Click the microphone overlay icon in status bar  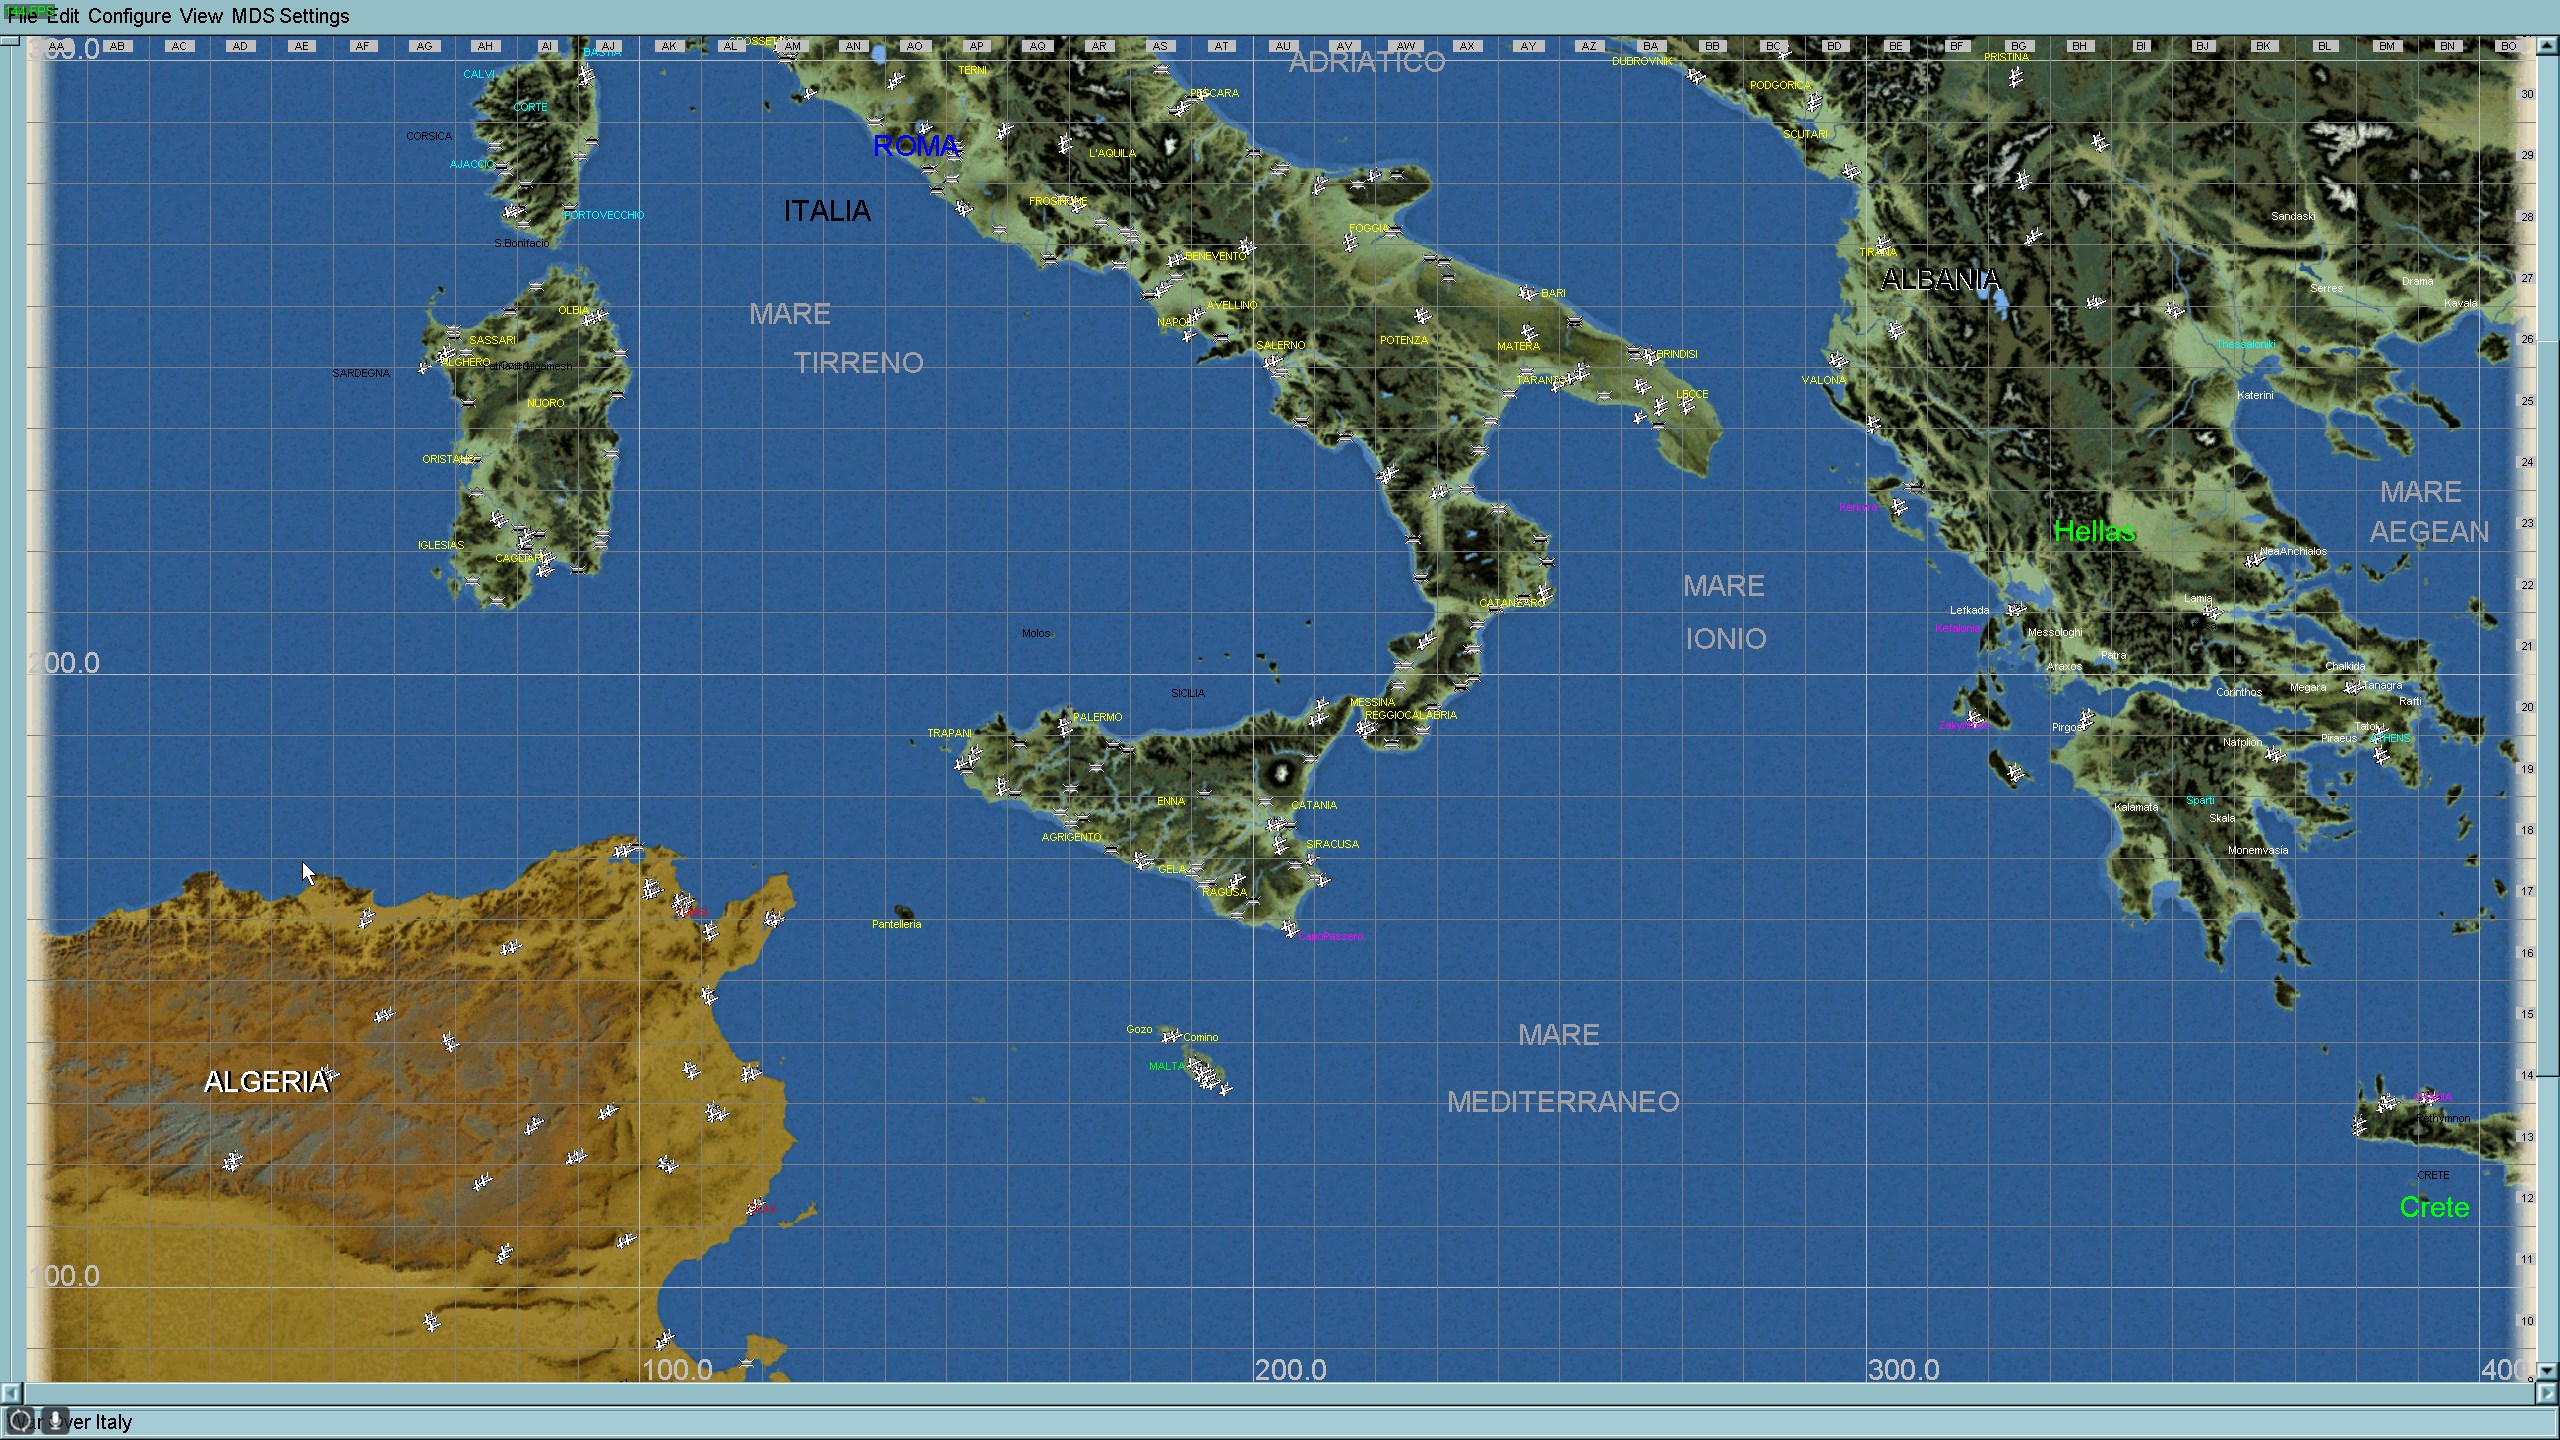[56, 1420]
